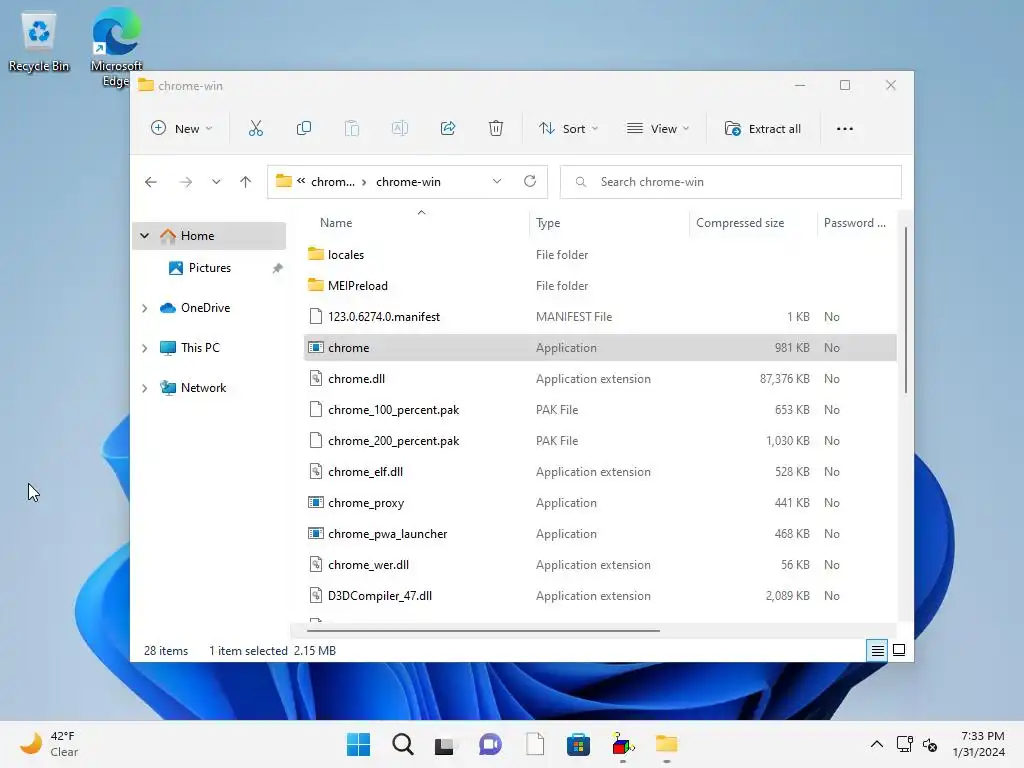Image resolution: width=1024 pixels, height=768 pixels.
Task: Open recent locations chevron dropdown
Action: pyautogui.click(x=216, y=182)
